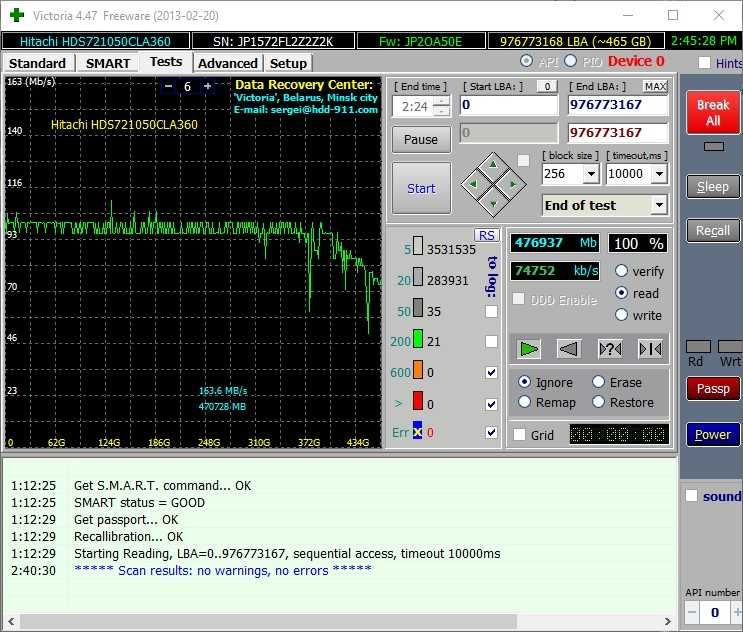Image resolution: width=743 pixels, height=632 pixels.
Task: Click the Recall button
Action: [x=713, y=231]
